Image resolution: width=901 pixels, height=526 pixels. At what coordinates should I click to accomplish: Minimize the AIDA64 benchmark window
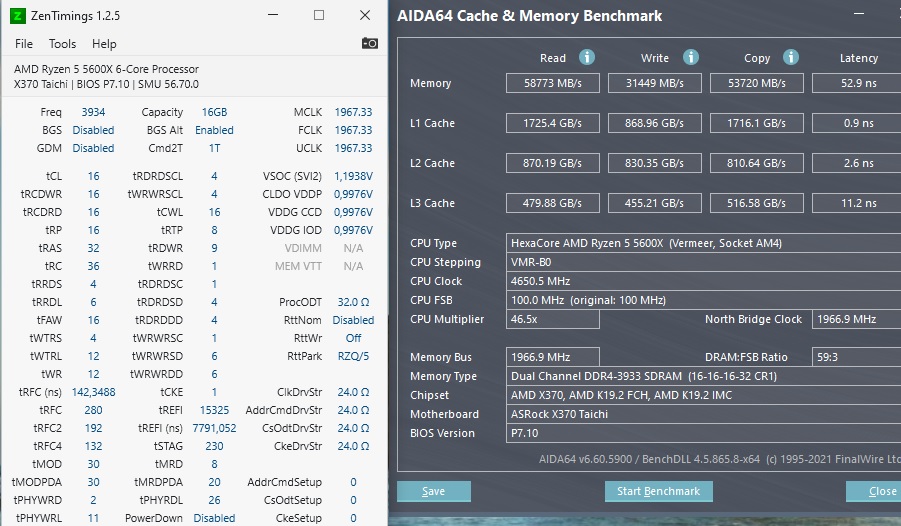(859, 14)
